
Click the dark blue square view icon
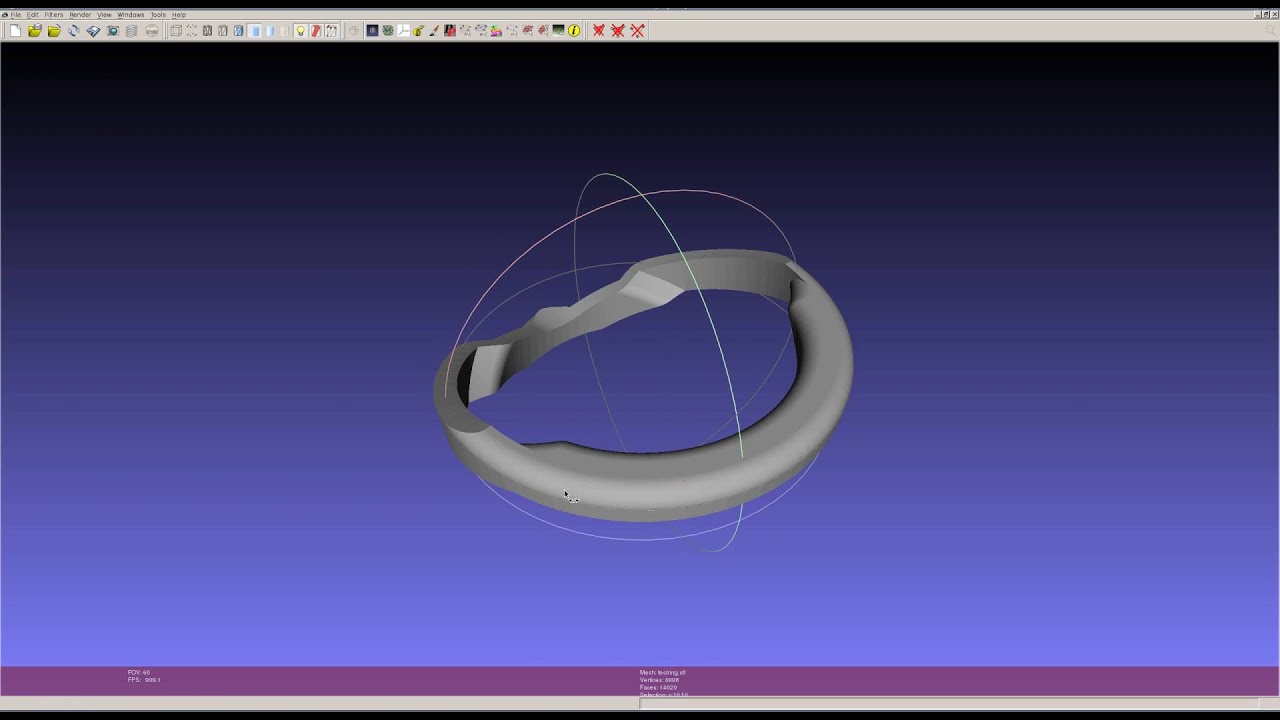point(372,31)
